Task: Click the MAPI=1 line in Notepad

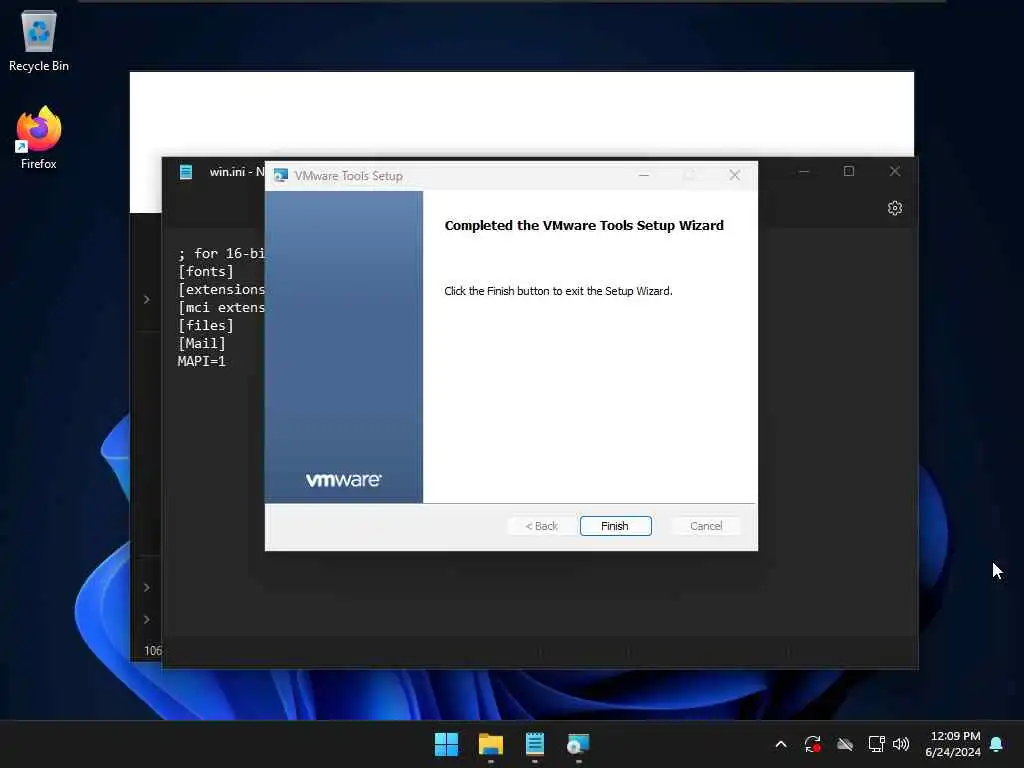Action: coord(202,361)
